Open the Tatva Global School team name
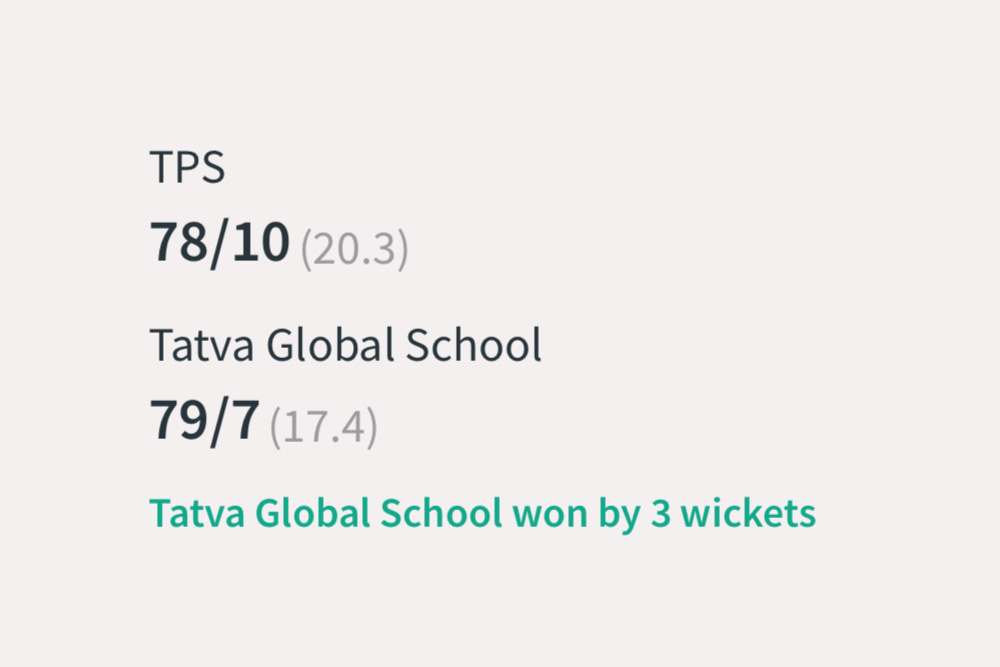The width and height of the screenshot is (1000, 667). point(345,346)
